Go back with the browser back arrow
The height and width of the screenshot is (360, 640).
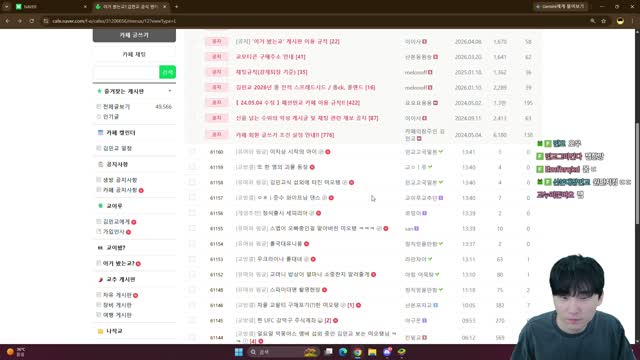coord(8,21)
